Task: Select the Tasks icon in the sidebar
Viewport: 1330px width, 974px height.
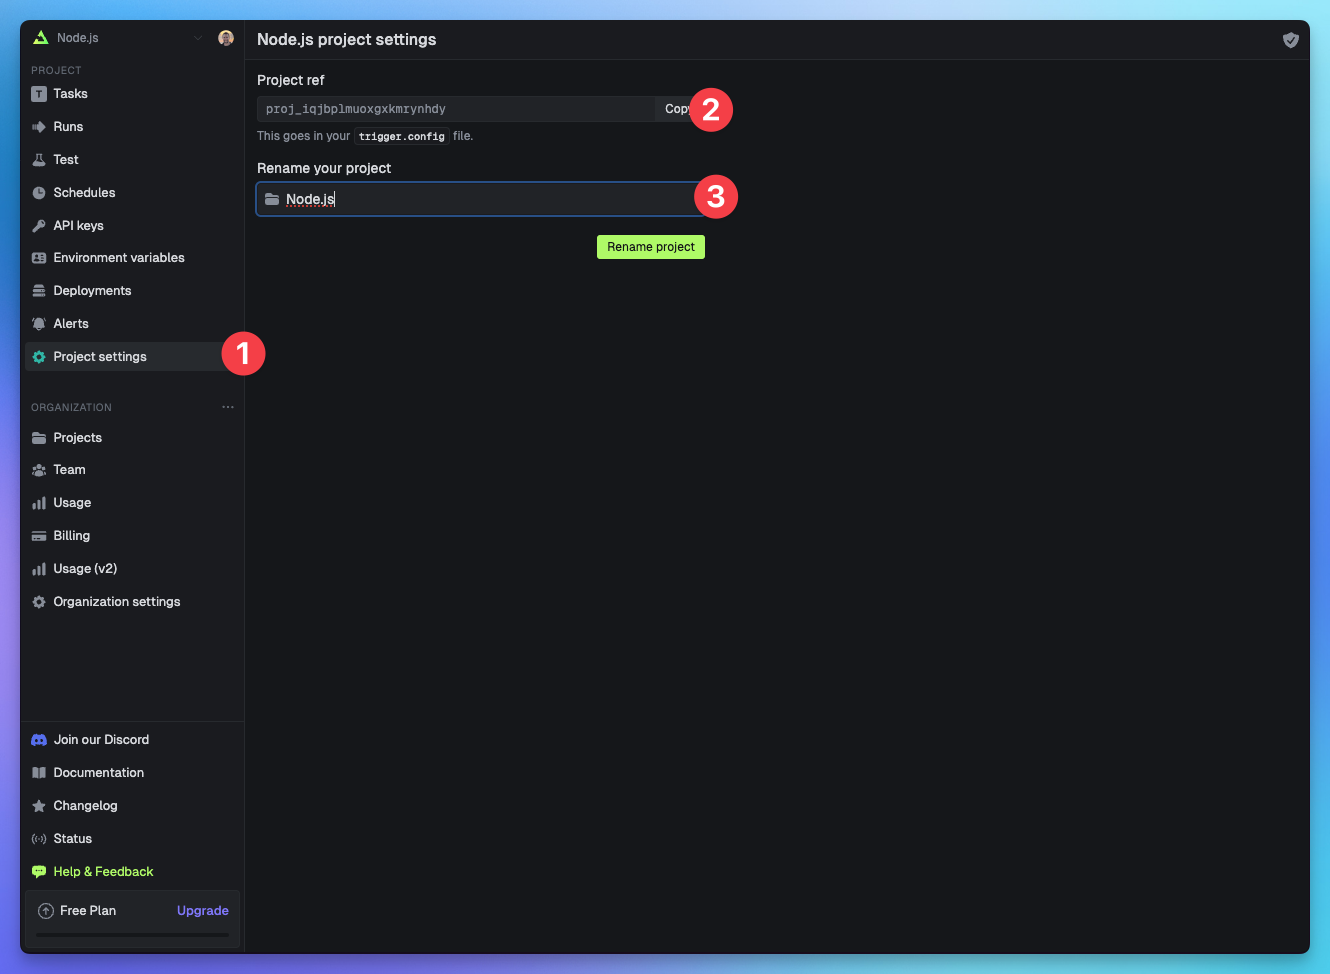Action: [38, 93]
